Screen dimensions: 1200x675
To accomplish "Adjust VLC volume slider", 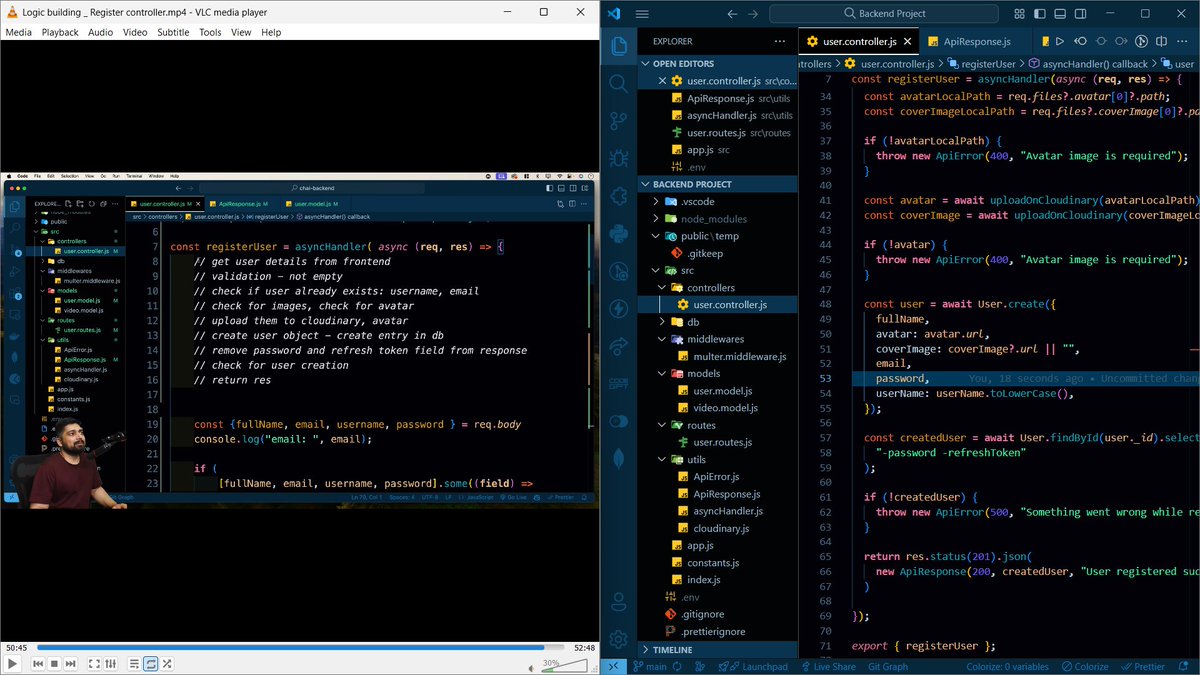I will (x=563, y=664).
